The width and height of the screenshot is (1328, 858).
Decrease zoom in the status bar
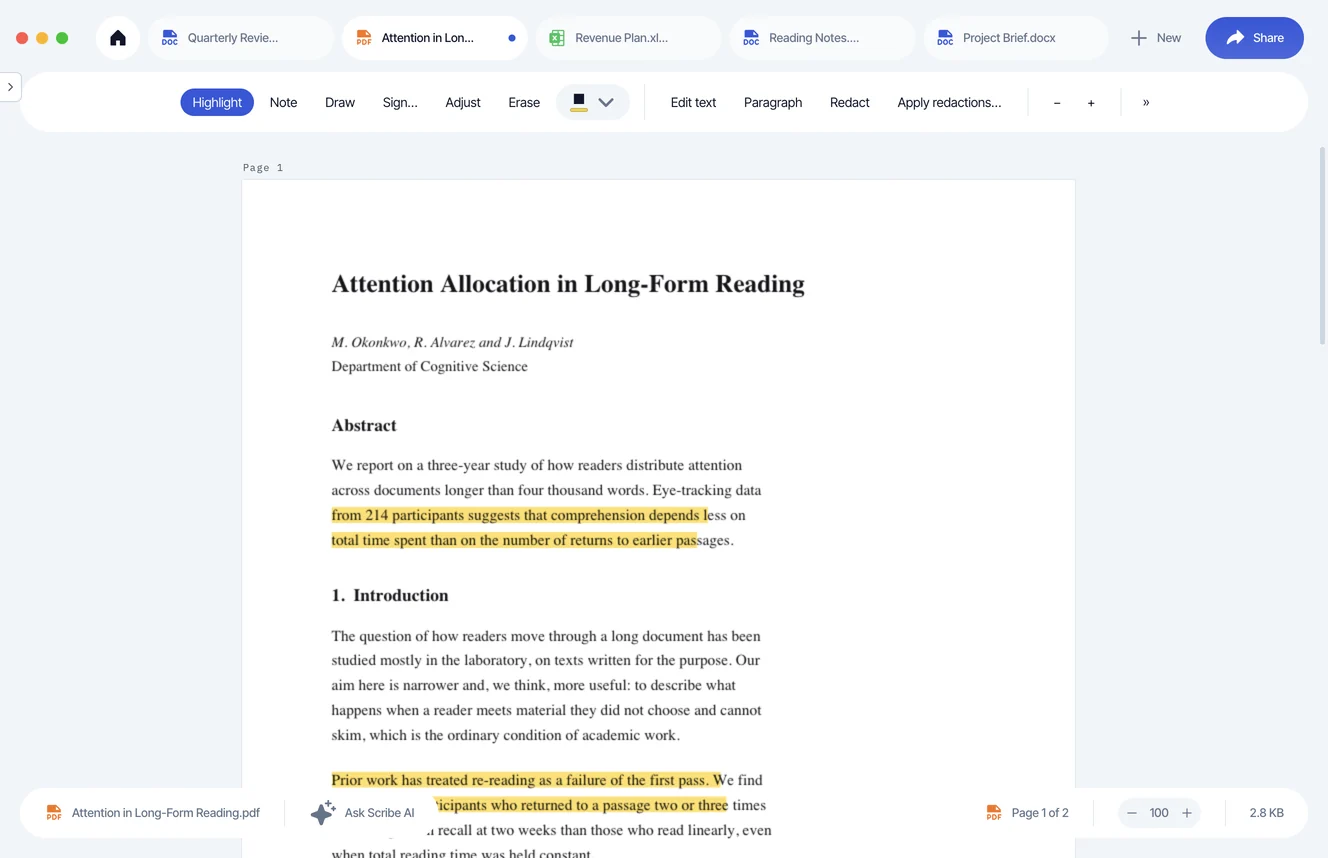coord(1132,813)
